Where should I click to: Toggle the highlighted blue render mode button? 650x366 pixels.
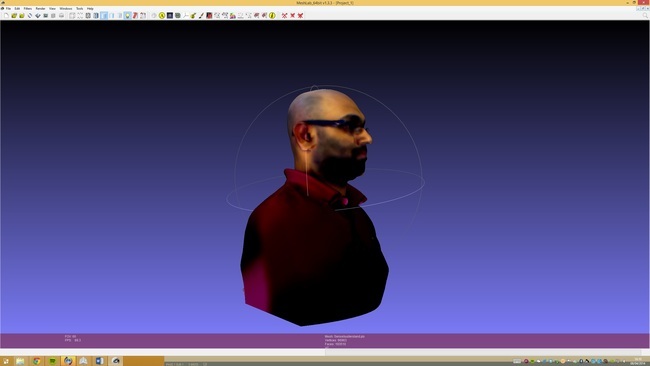coord(104,15)
